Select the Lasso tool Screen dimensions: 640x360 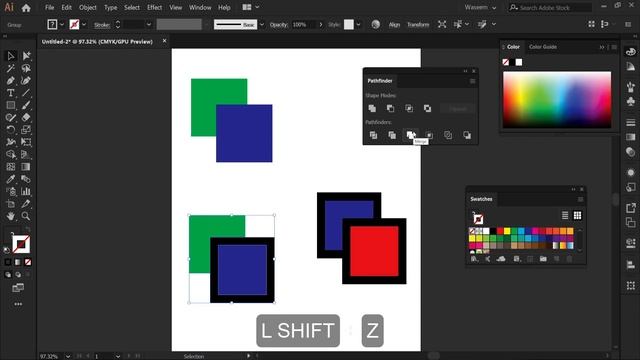point(26,68)
